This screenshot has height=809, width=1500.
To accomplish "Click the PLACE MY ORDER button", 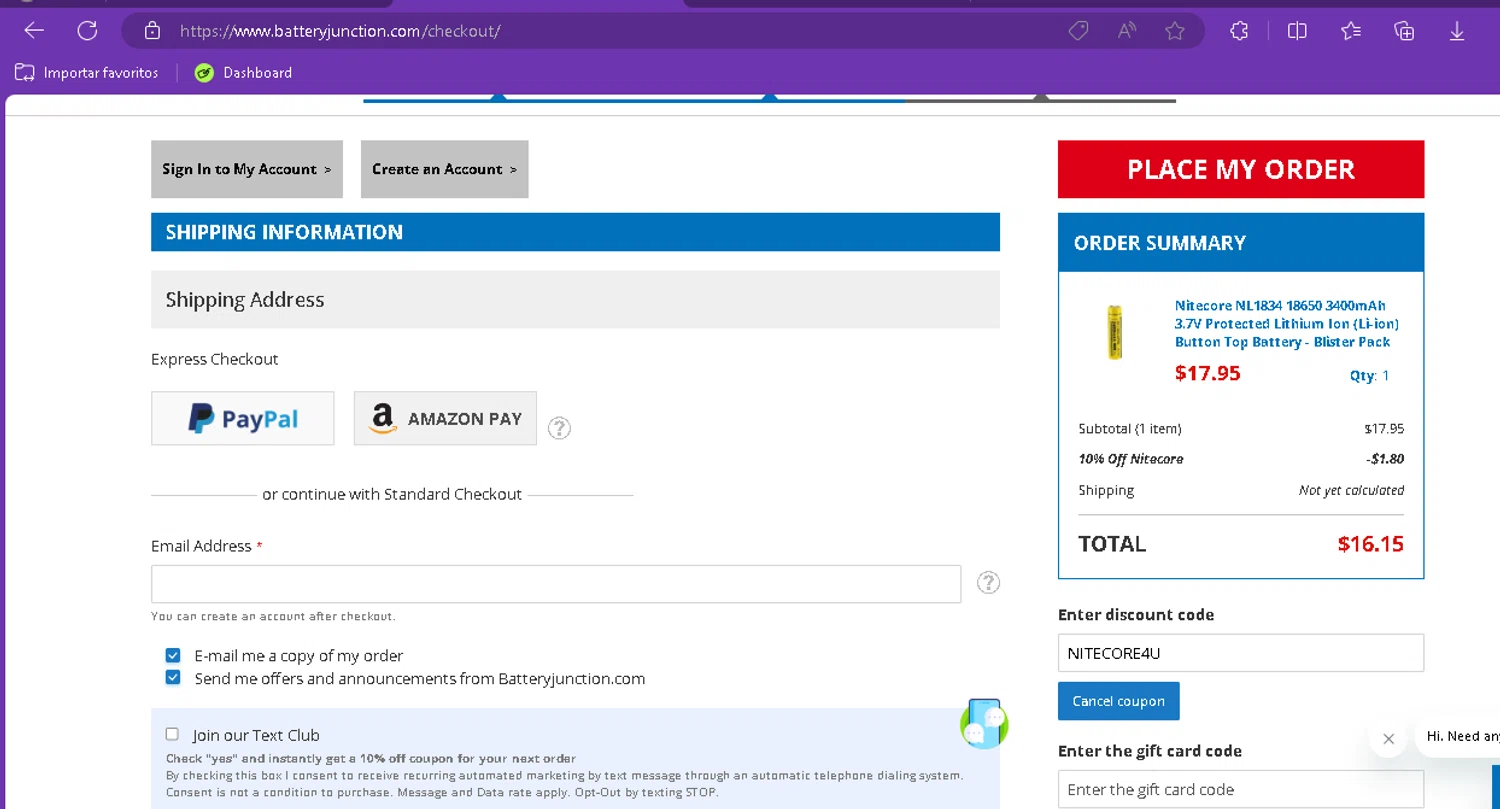I will coord(1241,169).
